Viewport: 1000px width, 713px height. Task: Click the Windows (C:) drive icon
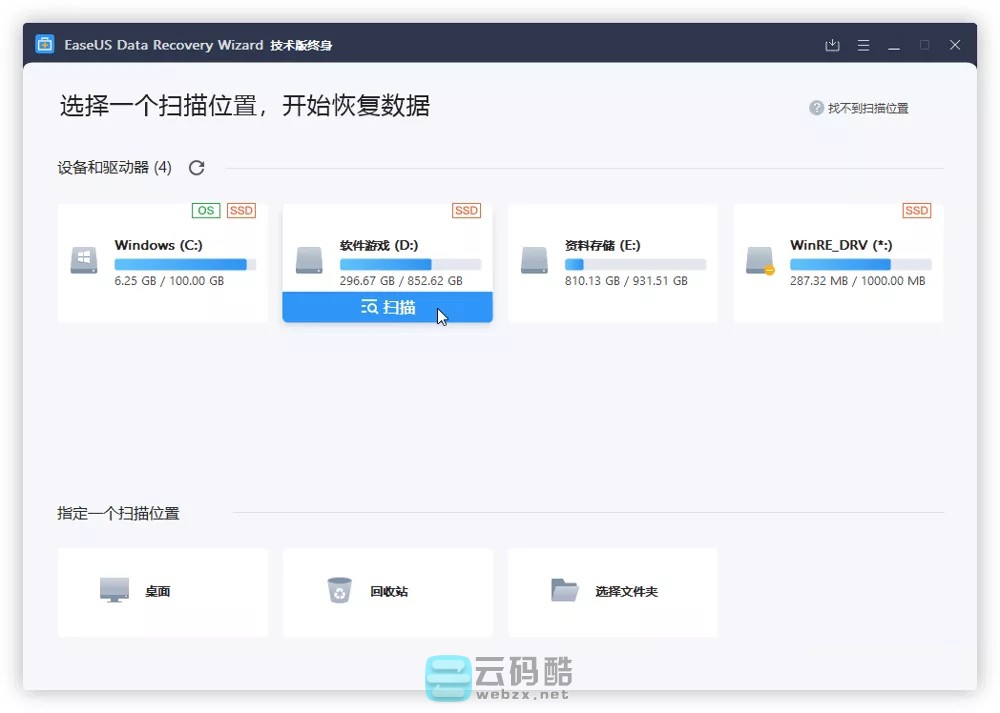click(x=84, y=261)
